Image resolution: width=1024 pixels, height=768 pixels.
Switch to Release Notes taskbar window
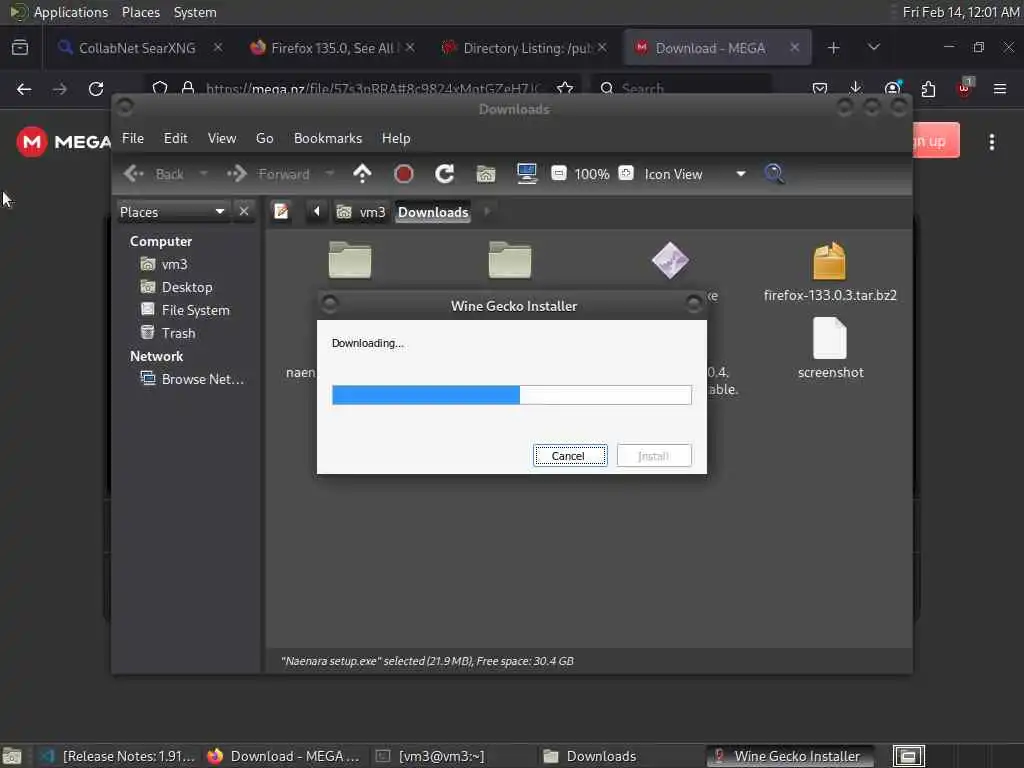118,756
